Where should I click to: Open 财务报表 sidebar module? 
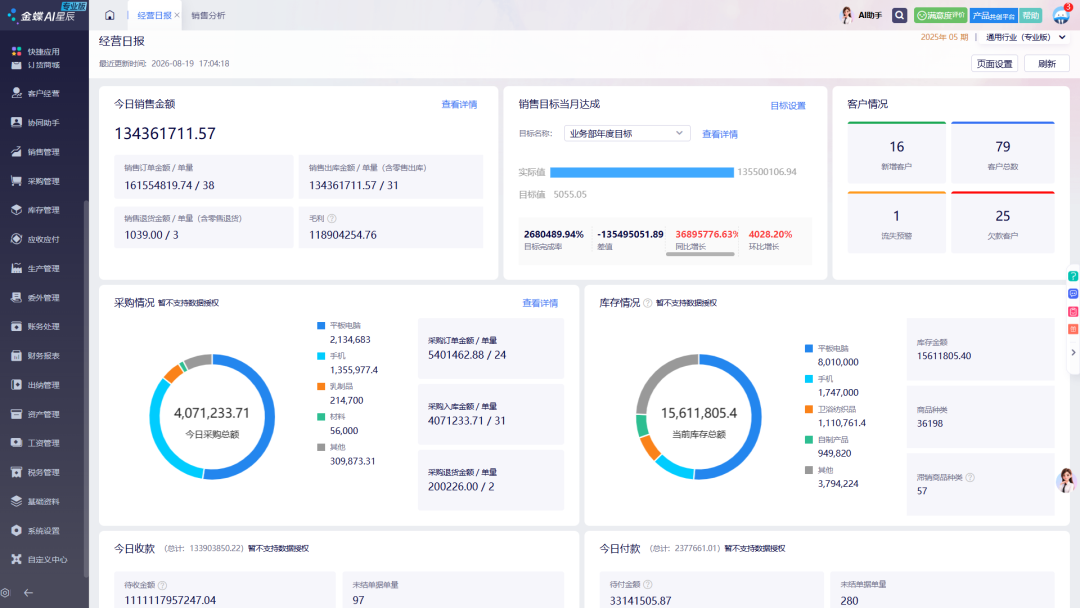(37, 356)
